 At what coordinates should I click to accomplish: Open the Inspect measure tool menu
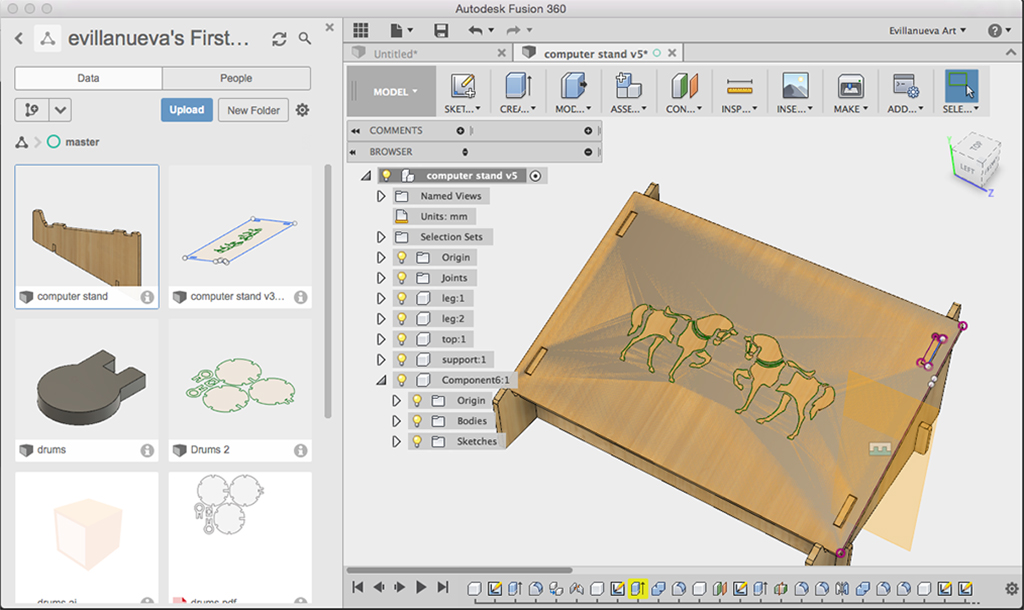click(x=739, y=92)
